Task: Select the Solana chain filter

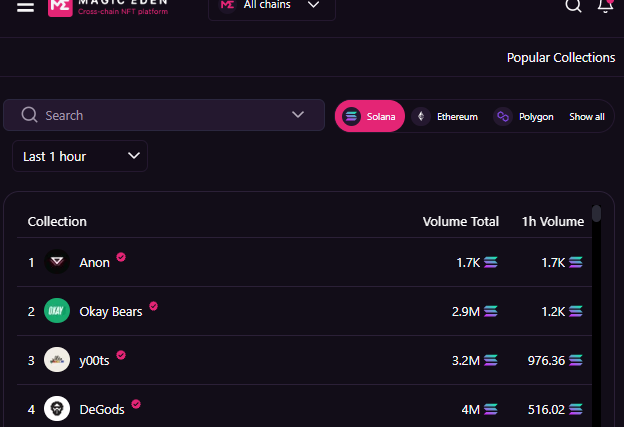Action: click(x=370, y=116)
